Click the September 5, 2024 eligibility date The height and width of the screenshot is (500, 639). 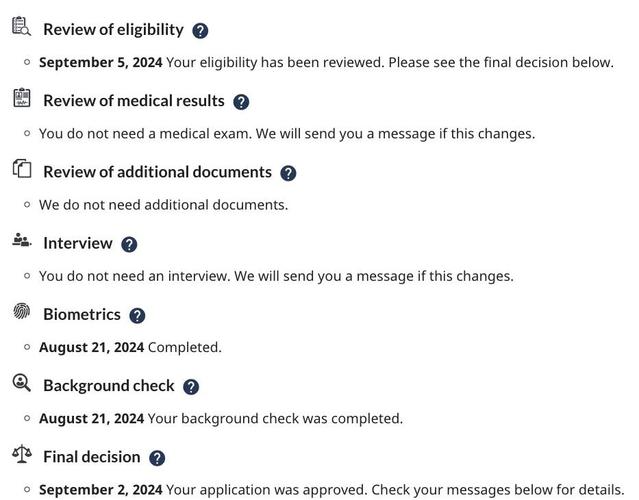[100, 62]
